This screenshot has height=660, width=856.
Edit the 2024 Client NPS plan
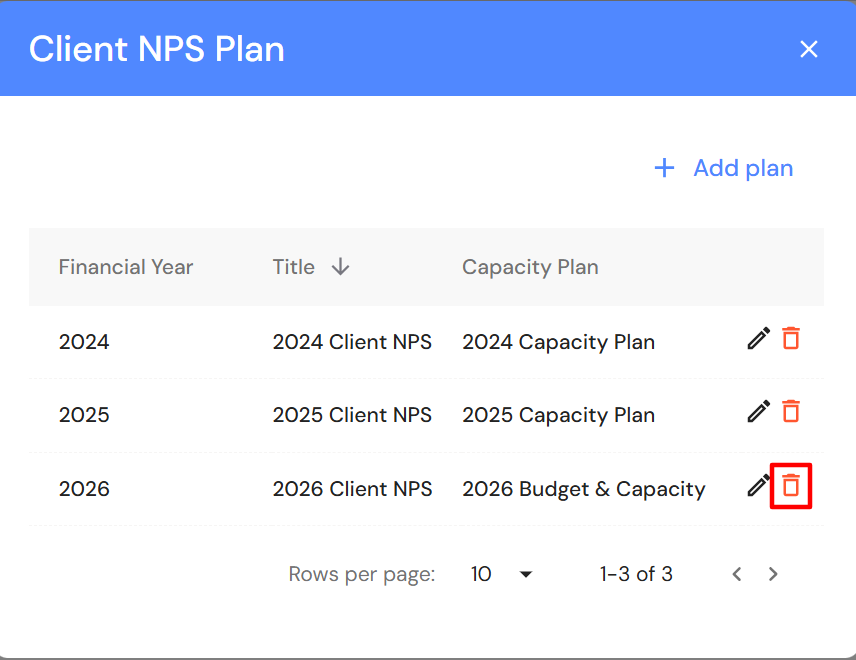pos(759,339)
